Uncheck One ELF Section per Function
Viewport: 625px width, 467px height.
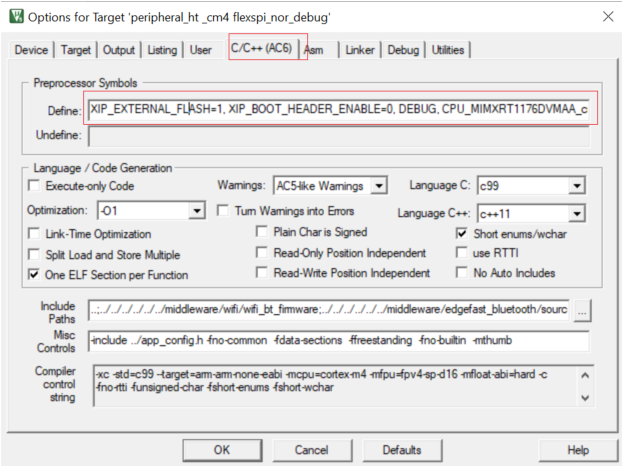coord(36,274)
